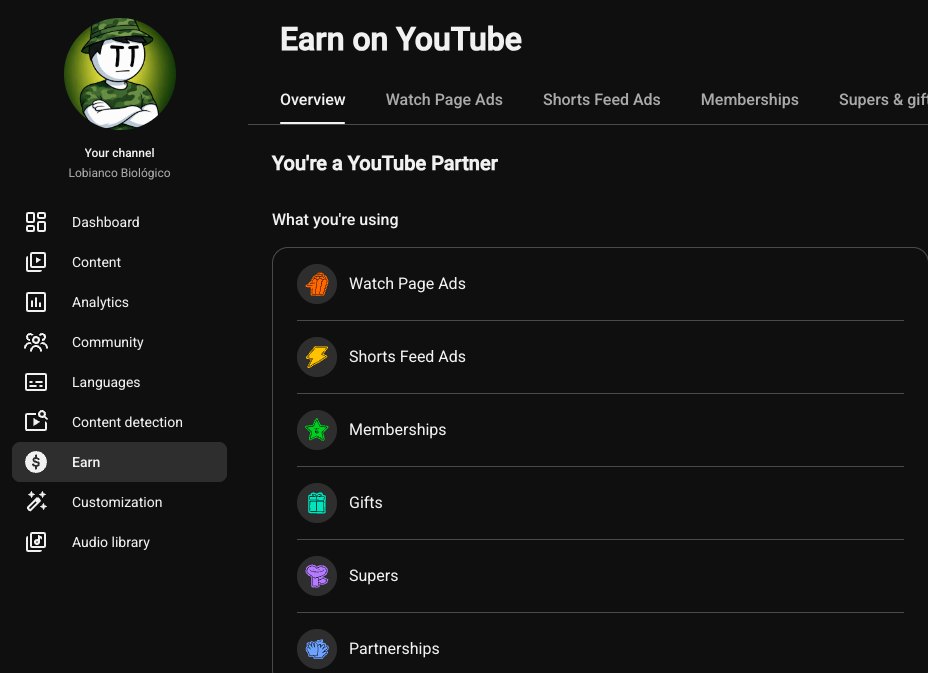Click the 'Your channel' label
The image size is (928, 673).
(120, 153)
